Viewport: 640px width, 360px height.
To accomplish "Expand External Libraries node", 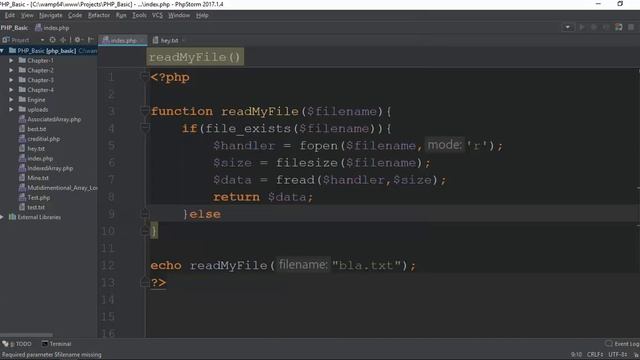I will pos(2,217).
